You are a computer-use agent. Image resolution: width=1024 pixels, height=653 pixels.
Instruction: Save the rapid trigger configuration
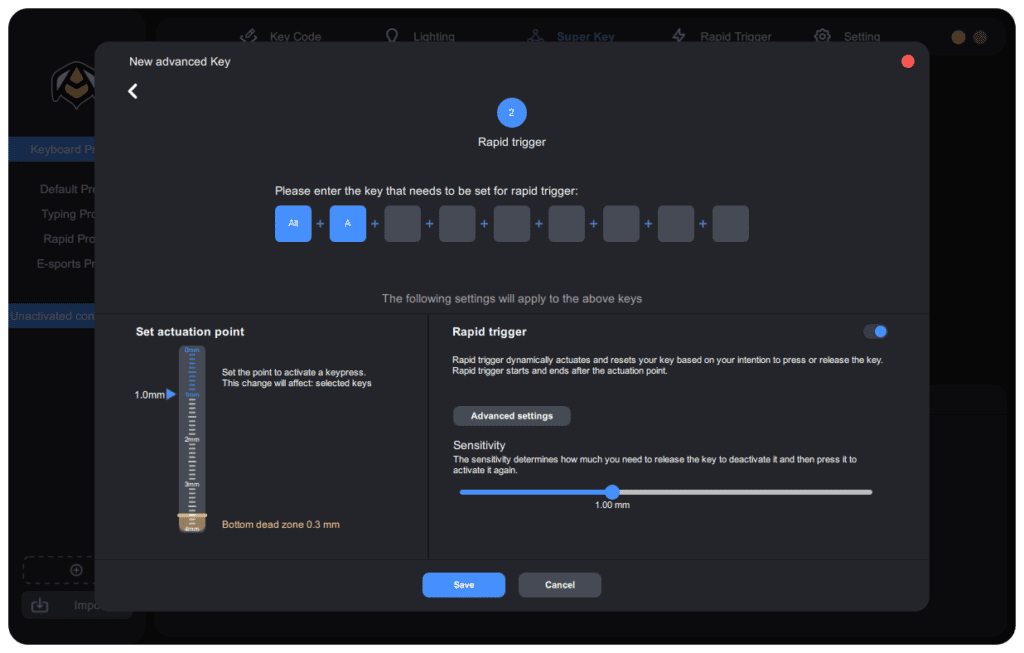[x=464, y=585]
